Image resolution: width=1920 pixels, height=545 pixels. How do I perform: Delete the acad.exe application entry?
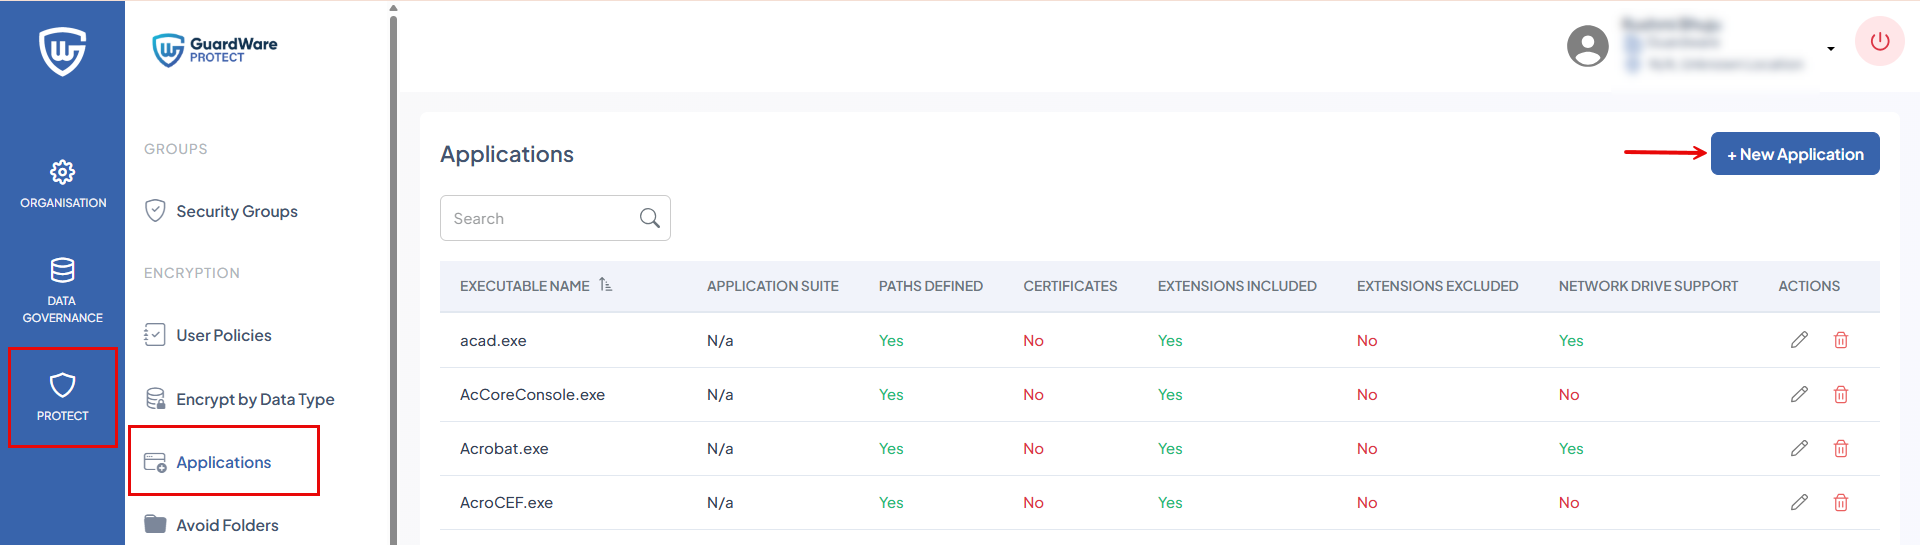click(x=1840, y=340)
